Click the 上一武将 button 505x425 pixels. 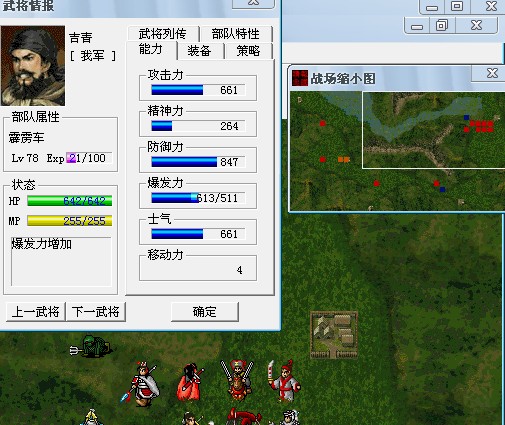[x=36, y=312]
